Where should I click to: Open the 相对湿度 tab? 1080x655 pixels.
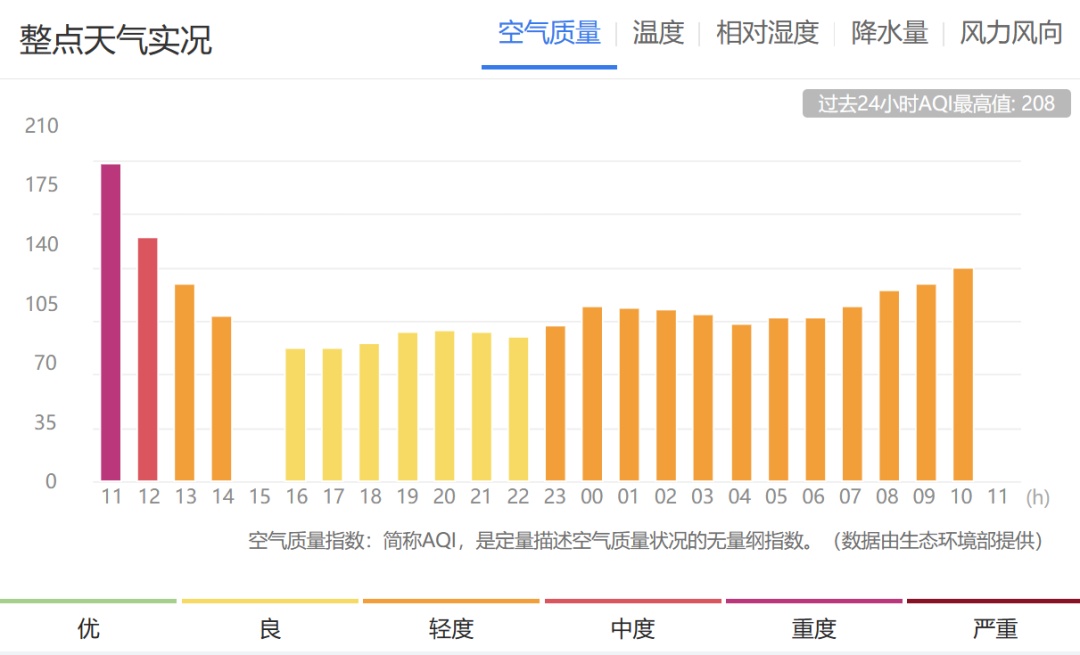point(767,33)
